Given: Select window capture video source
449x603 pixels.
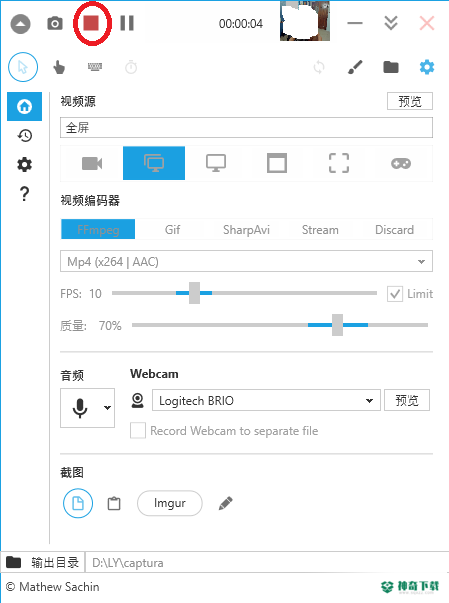Looking at the screenshot, I should [x=277, y=163].
